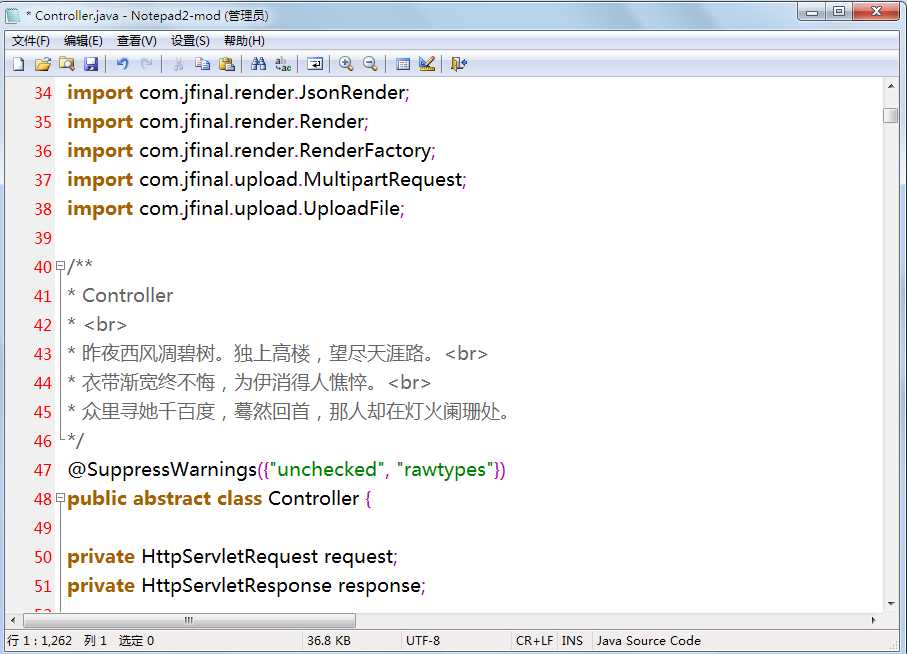Click the * Controller comment on line 41
The width and height of the screenshot is (907, 654).
click(x=120, y=295)
